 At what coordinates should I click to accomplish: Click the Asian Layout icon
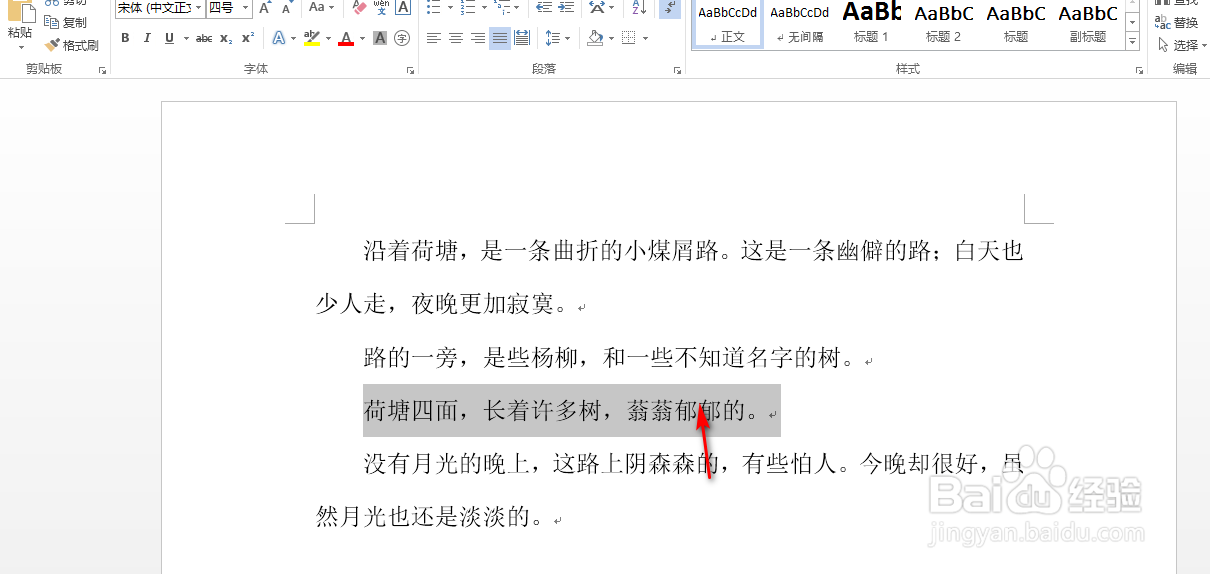(597, 8)
